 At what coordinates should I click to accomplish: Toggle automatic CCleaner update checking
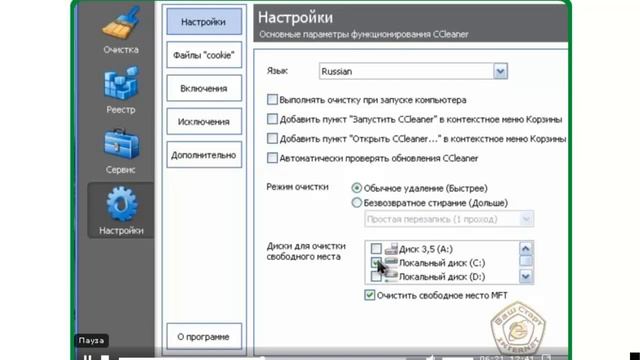tap(272, 158)
